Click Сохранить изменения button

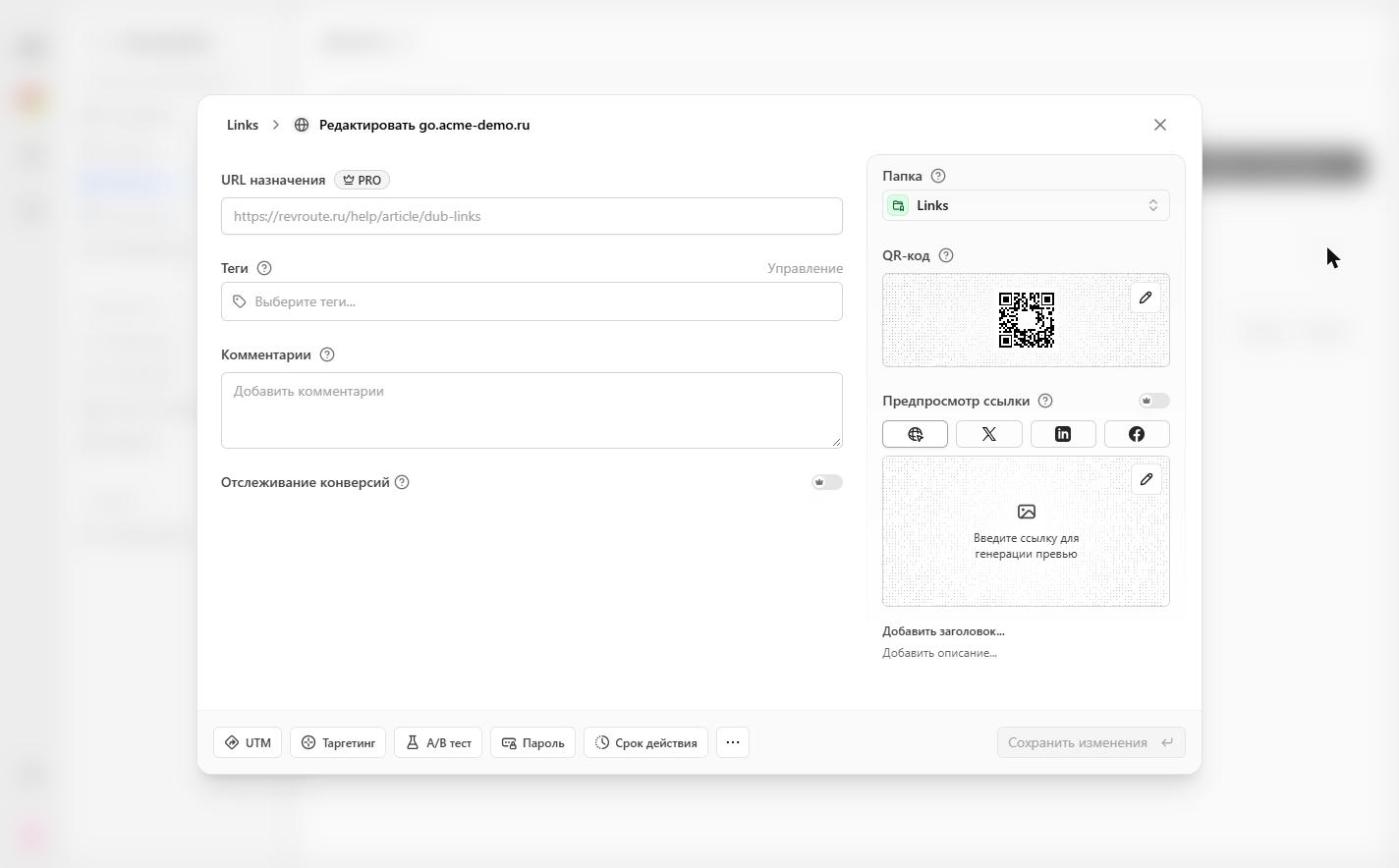pos(1091,743)
